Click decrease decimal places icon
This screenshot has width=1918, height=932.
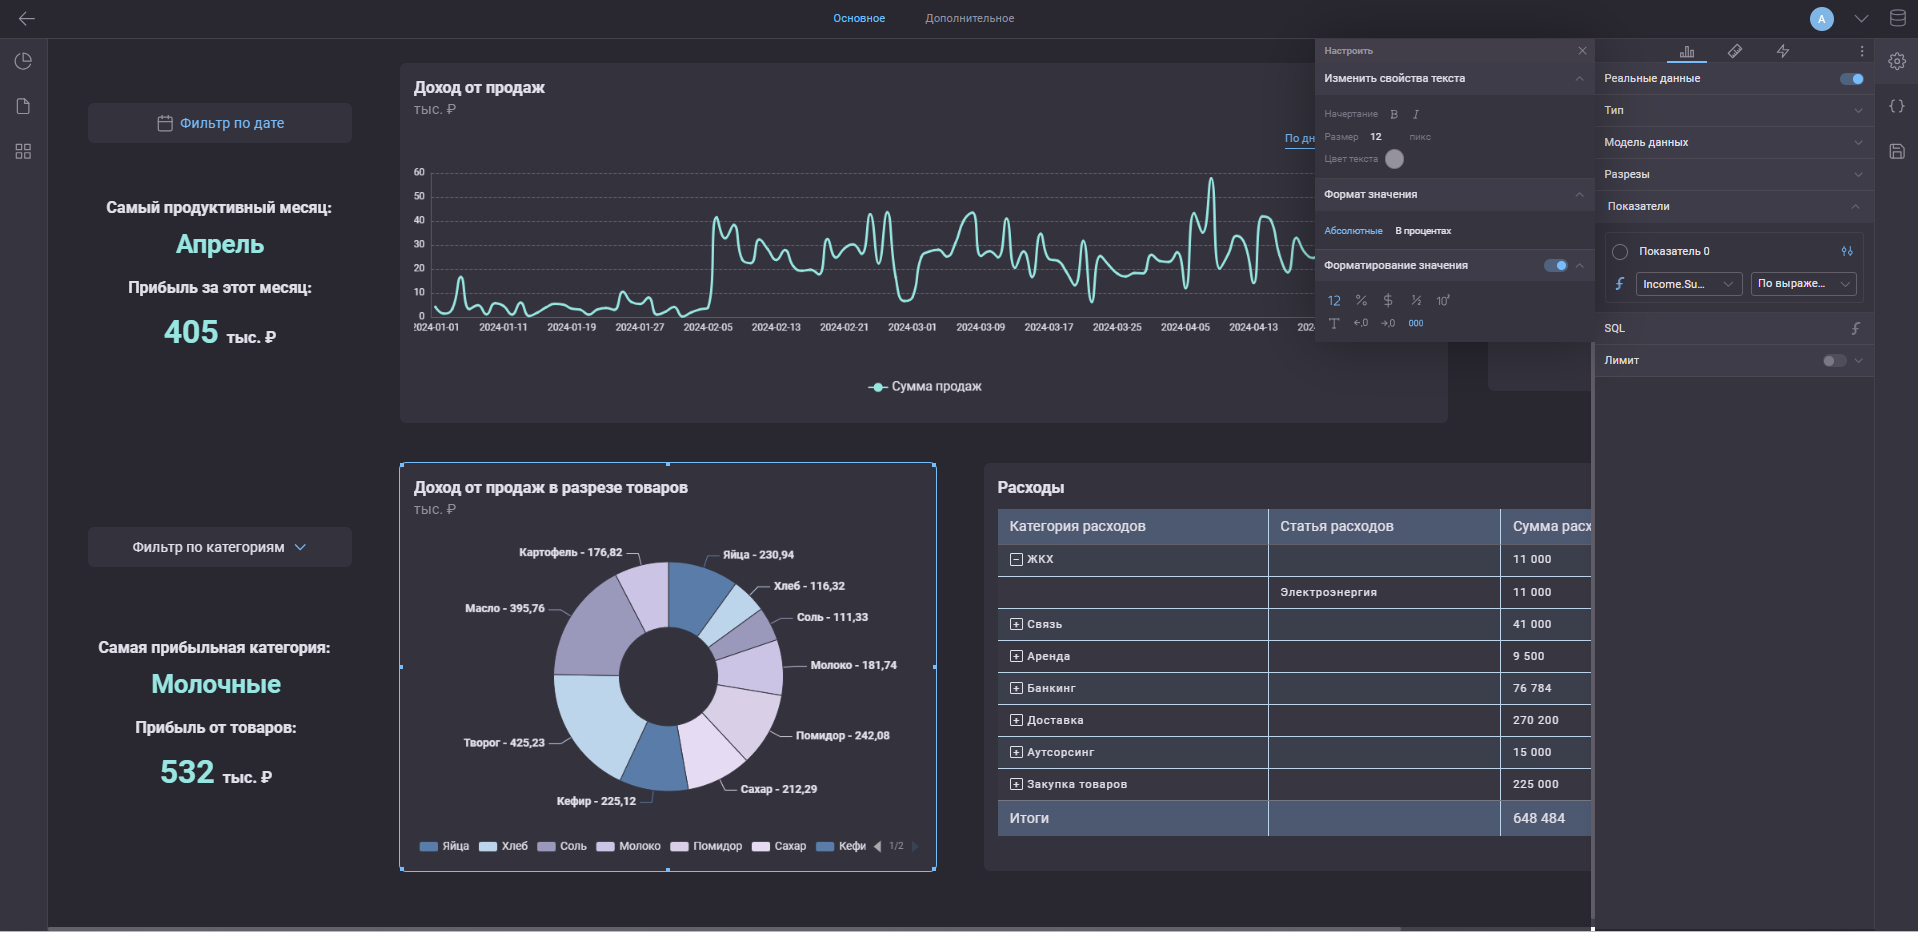[1361, 323]
